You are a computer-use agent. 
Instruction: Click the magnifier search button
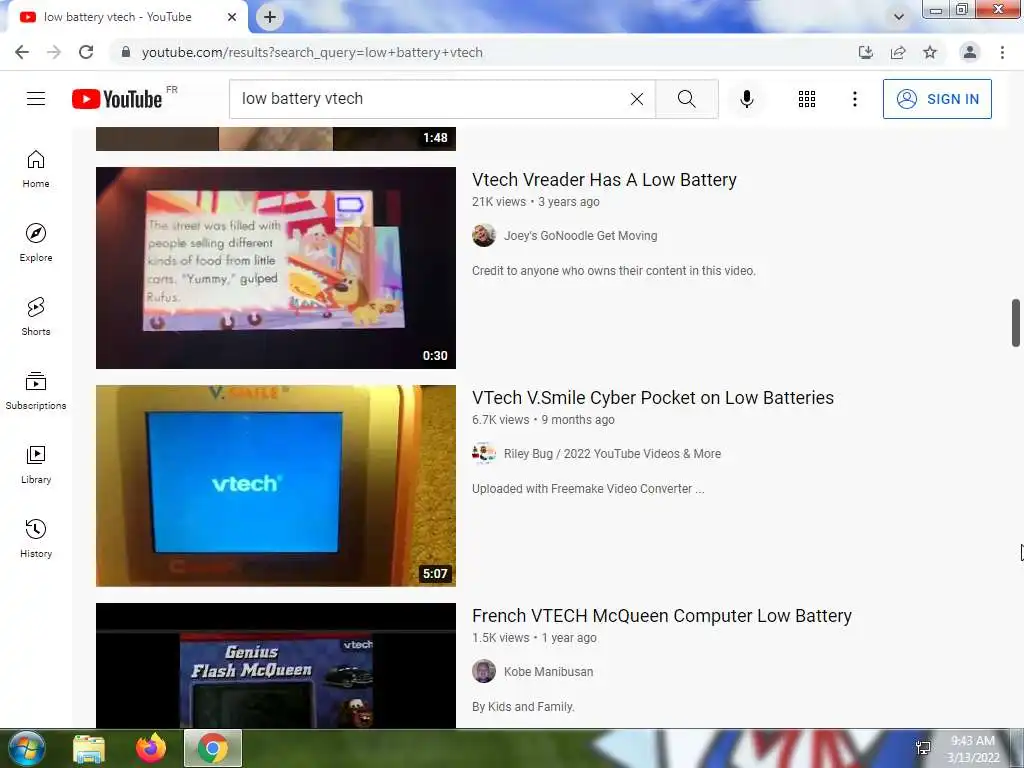tap(686, 99)
